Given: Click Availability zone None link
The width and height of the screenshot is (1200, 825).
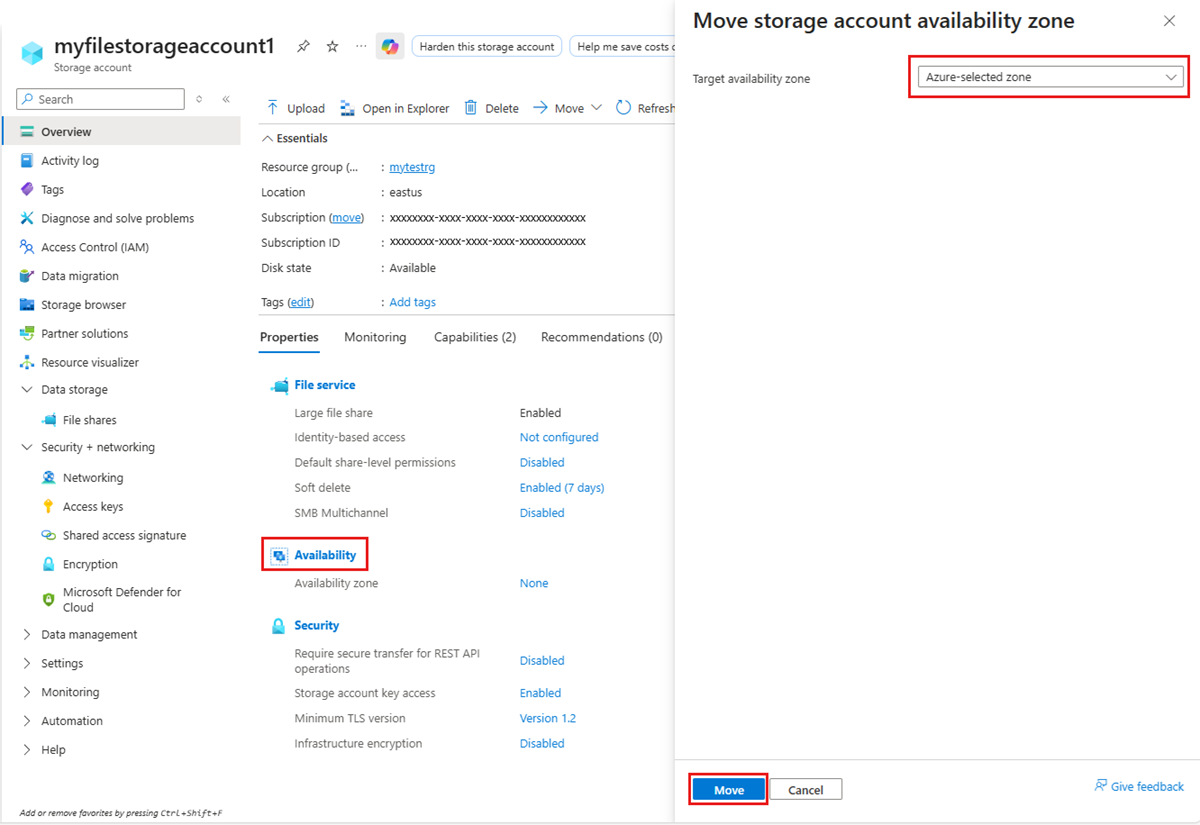Looking at the screenshot, I should click(534, 583).
